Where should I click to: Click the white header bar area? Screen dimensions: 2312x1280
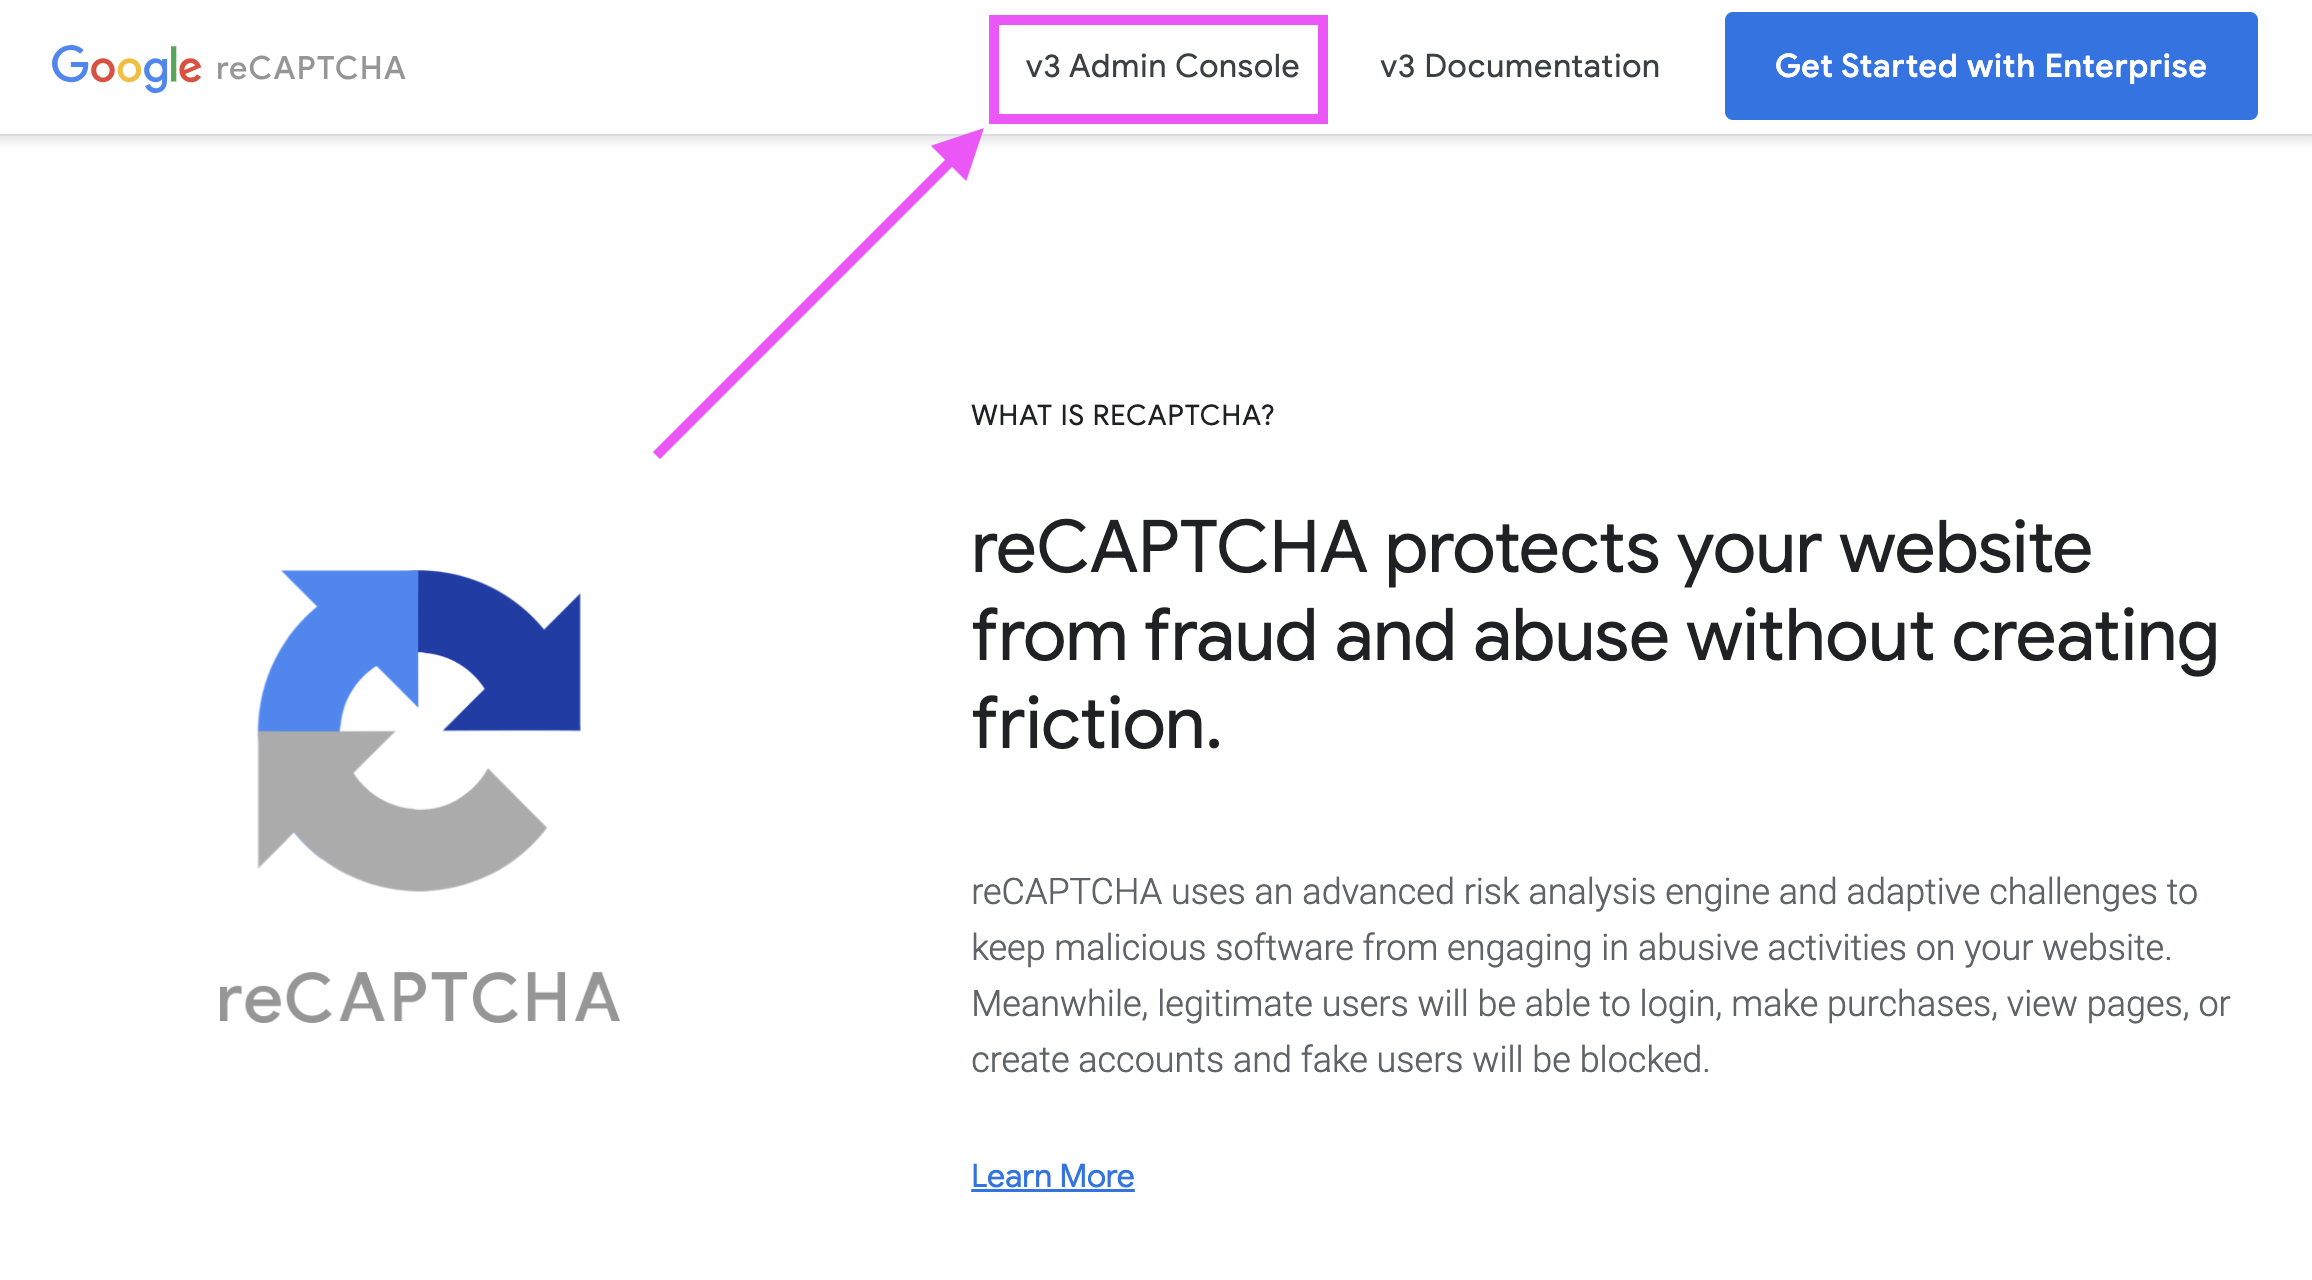click(700, 66)
